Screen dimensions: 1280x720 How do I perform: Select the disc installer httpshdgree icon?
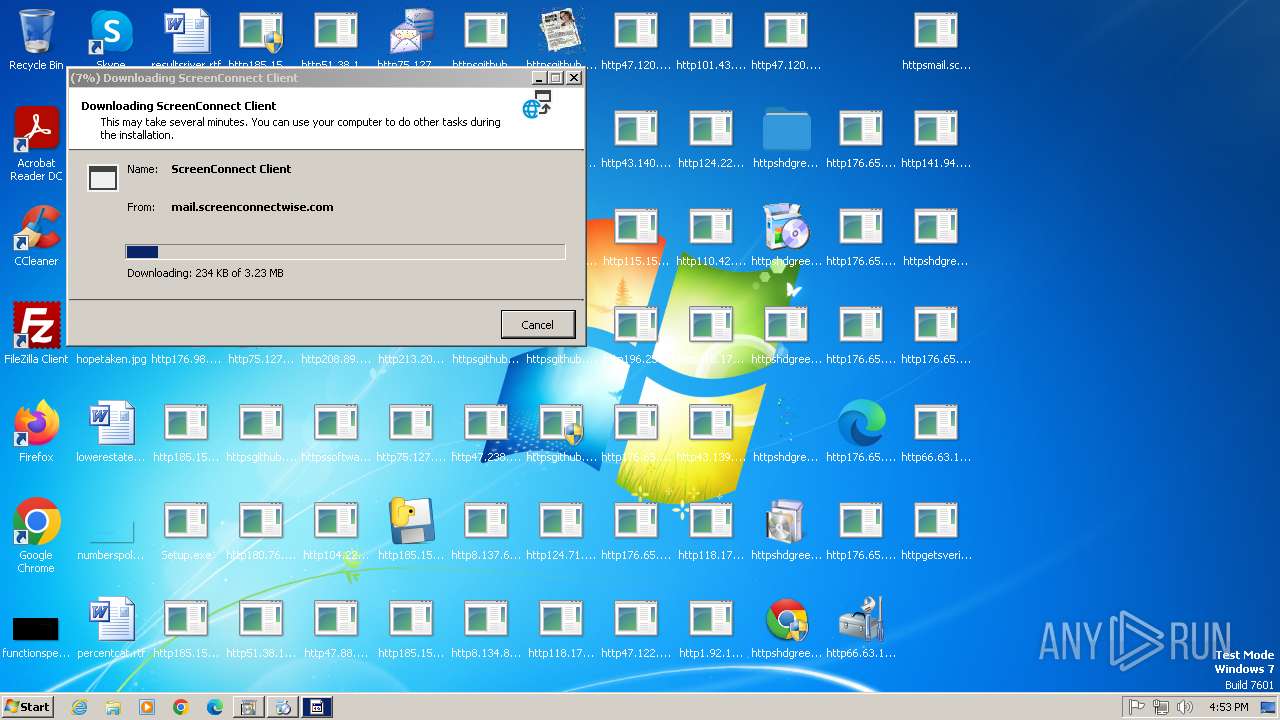point(786,236)
